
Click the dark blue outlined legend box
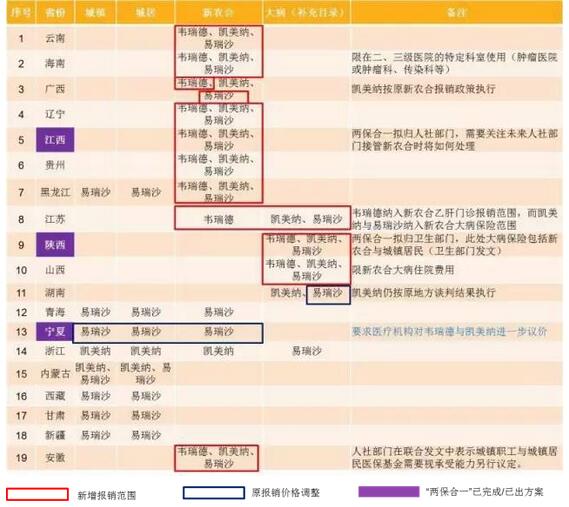214,492
